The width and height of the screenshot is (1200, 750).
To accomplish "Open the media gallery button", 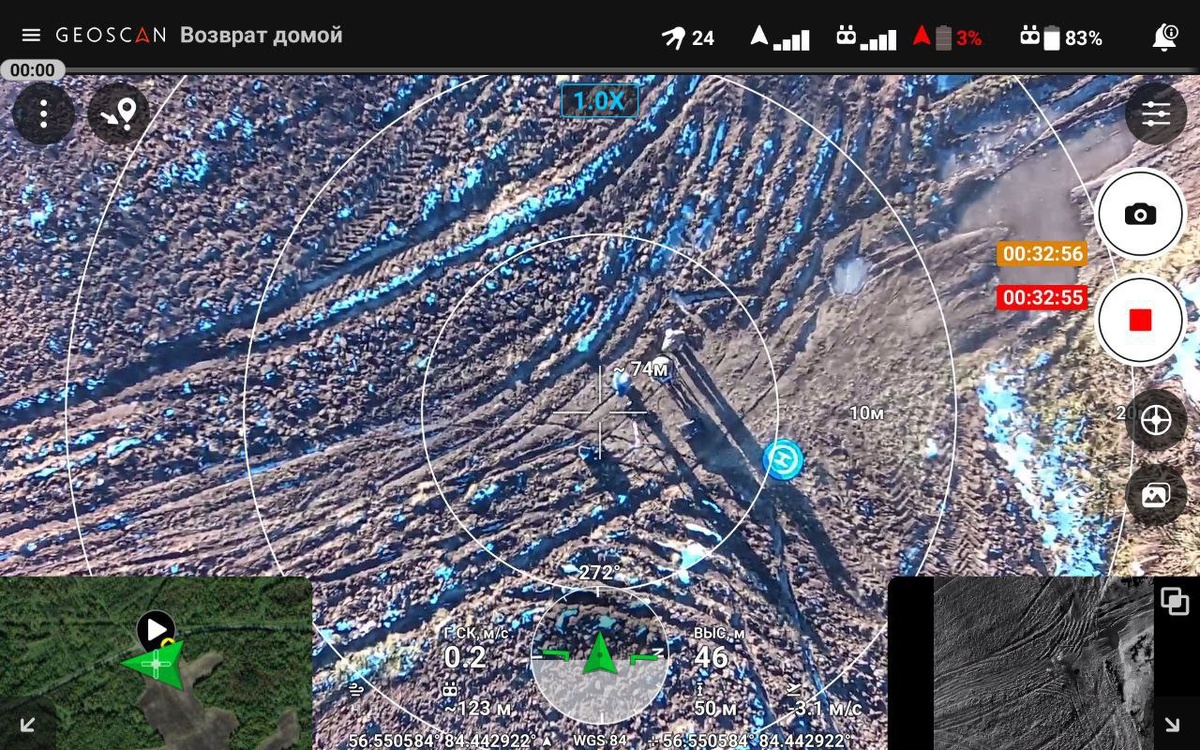I will click(x=1156, y=495).
